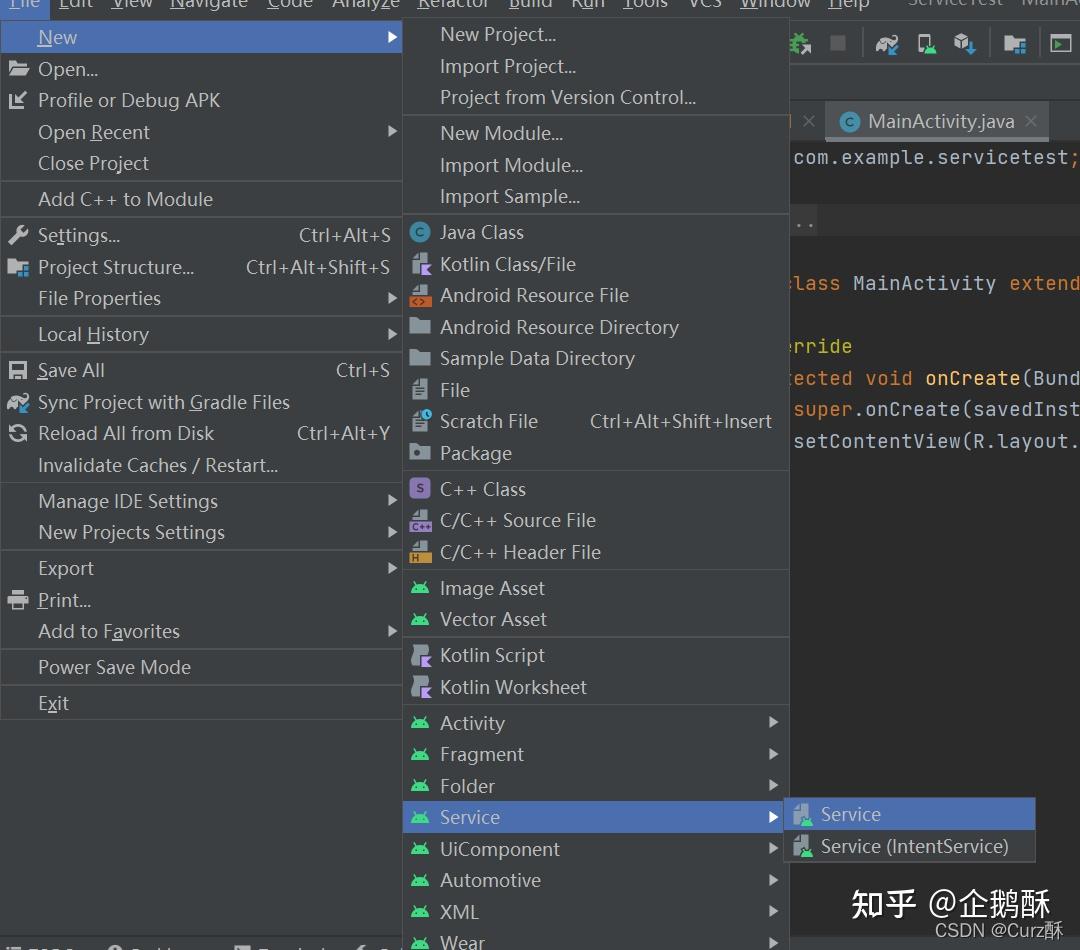Open the Tools menu
This screenshot has width=1080, height=950.
click(x=645, y=4)
